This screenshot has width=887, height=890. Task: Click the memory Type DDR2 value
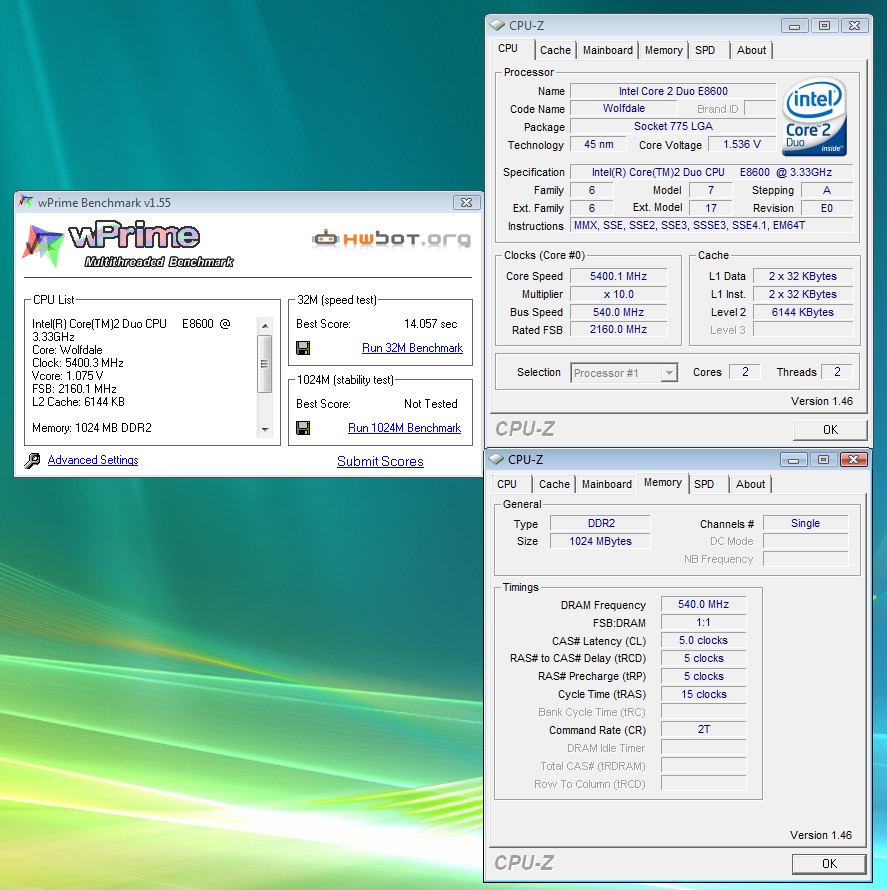(600, 523)
